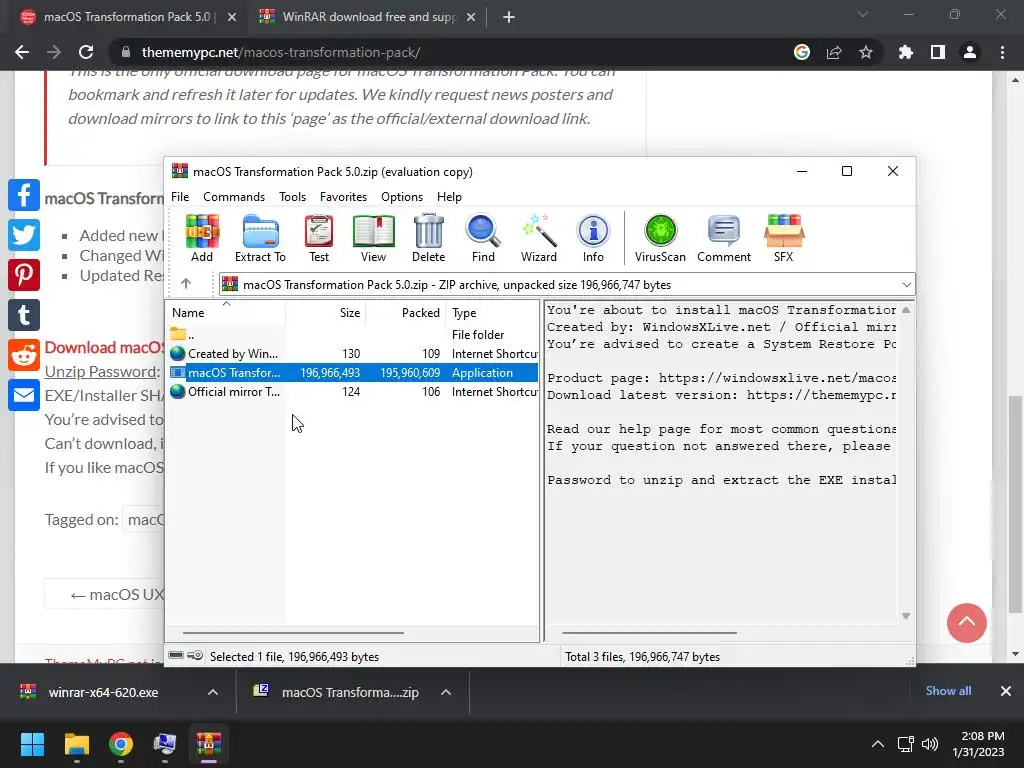Expand macOS Transforma zip download options chevron
1024x768 pixels.
coord(446,692)
